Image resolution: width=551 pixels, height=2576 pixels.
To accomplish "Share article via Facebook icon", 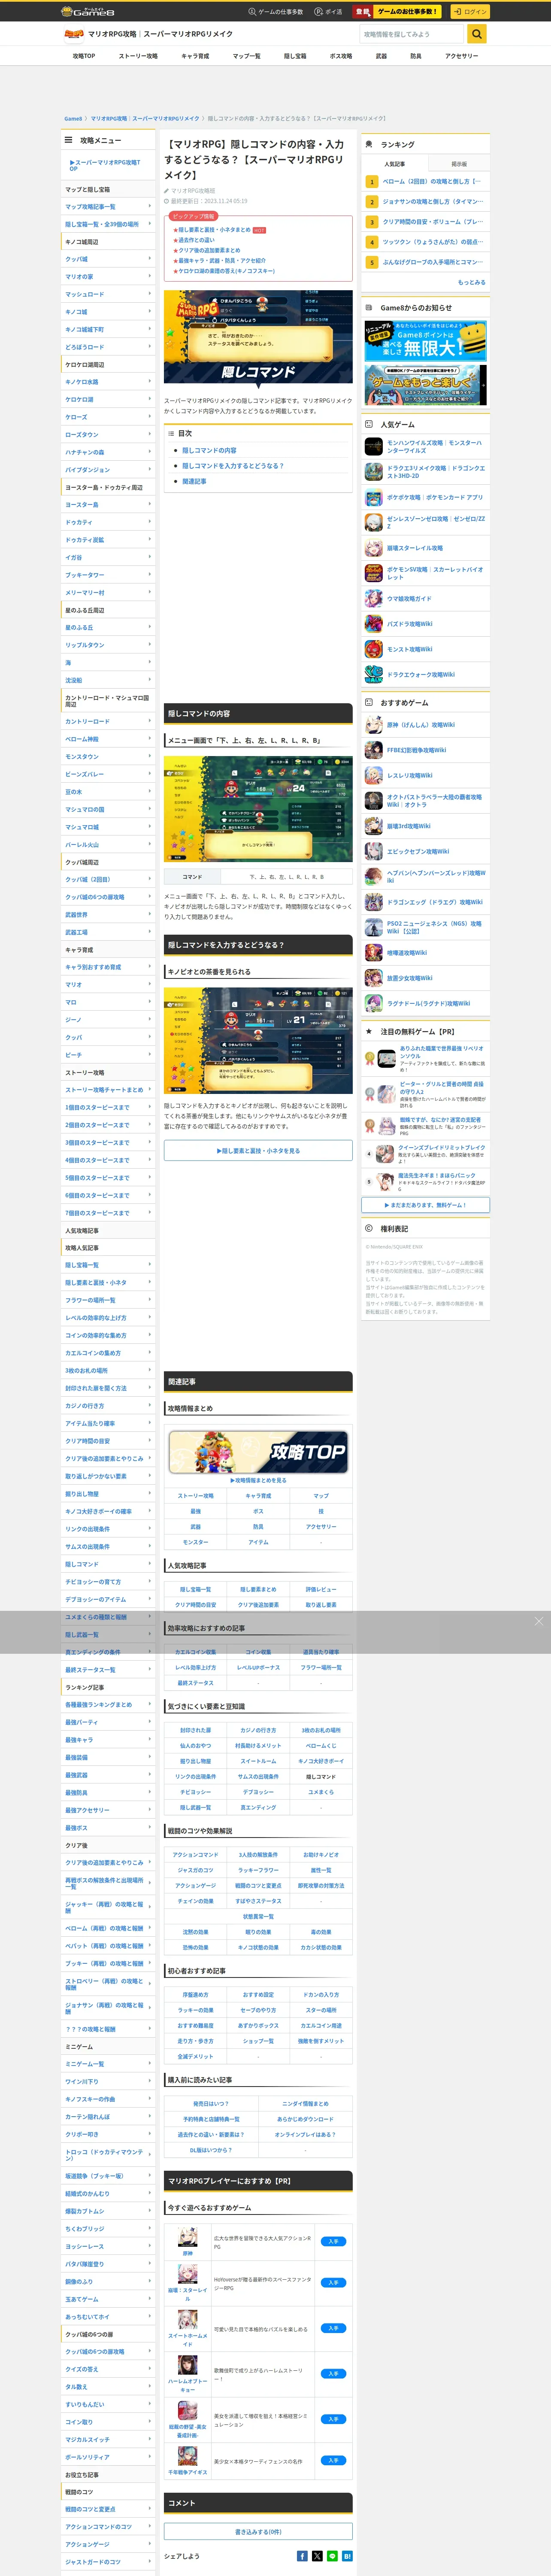I will click(302, 2556).
